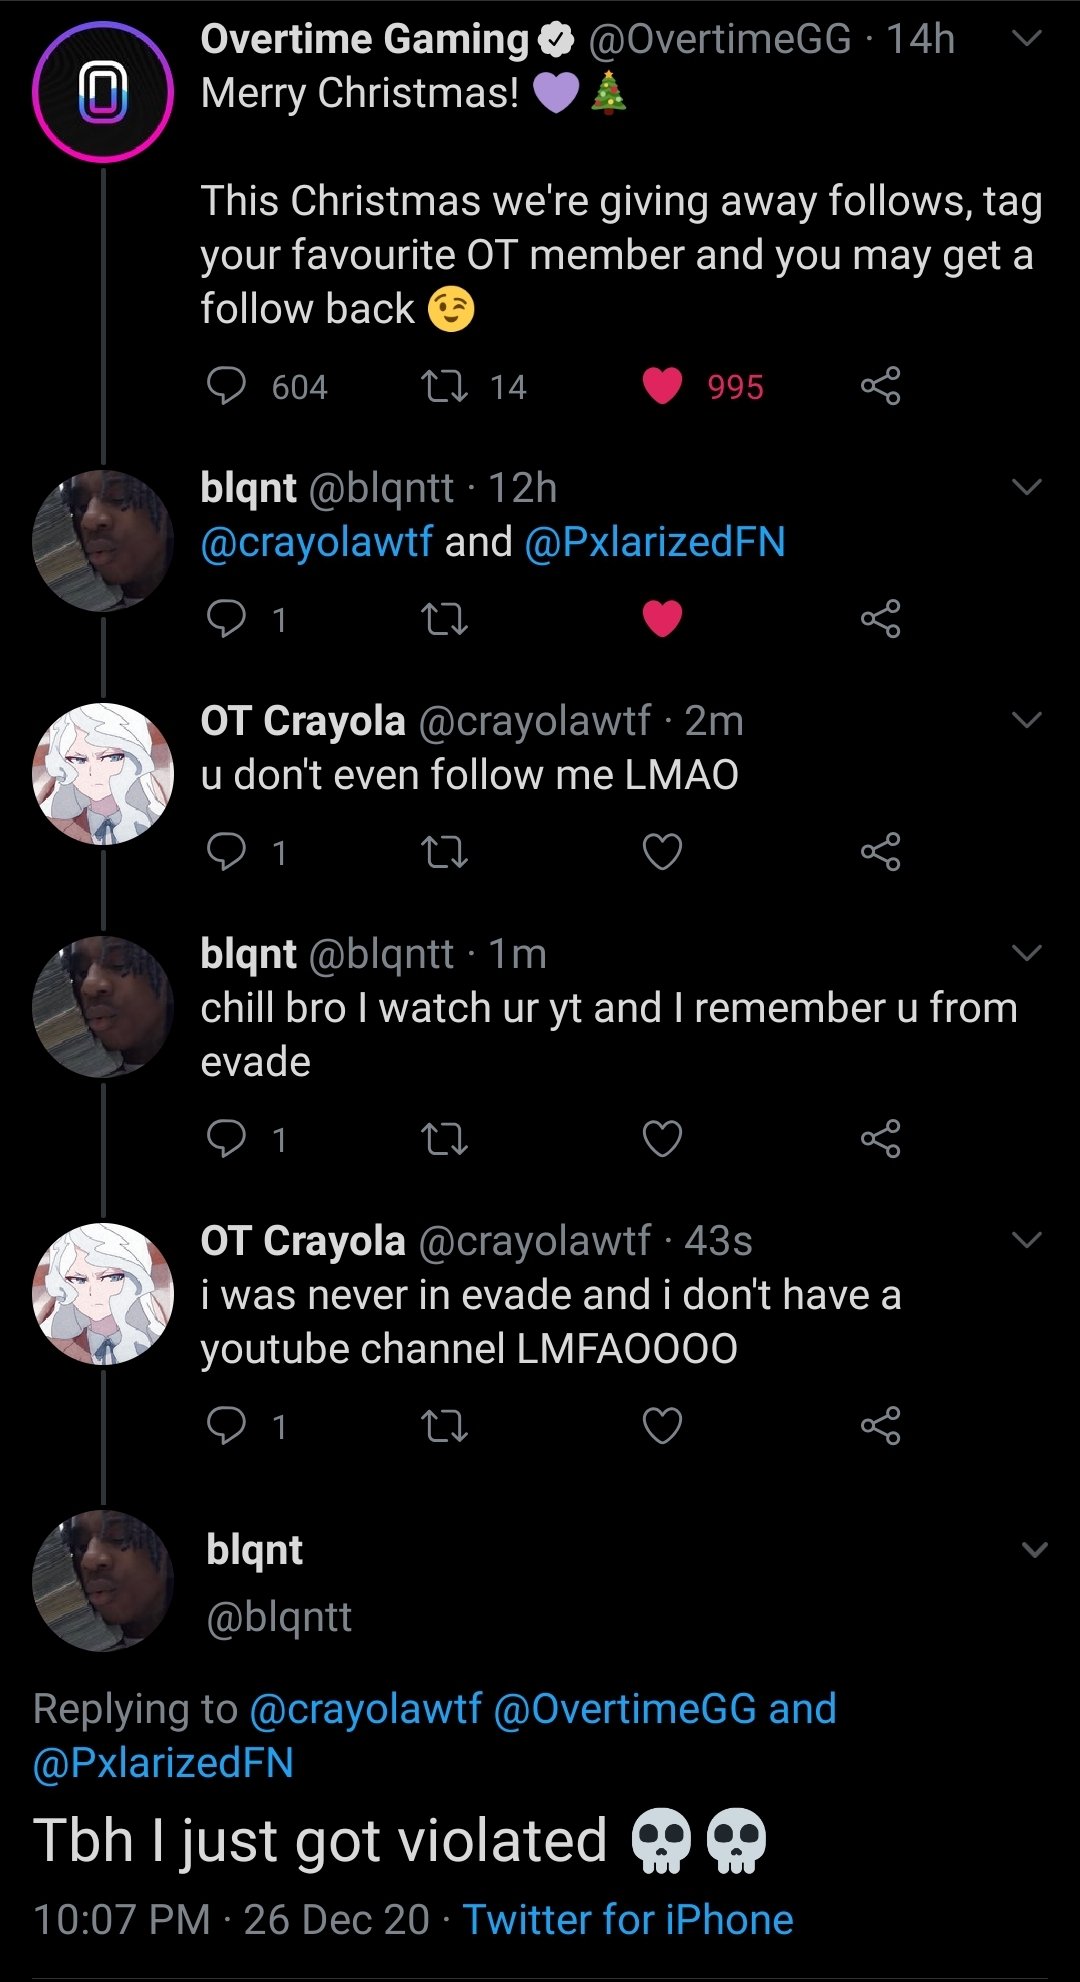Reply to OT Crayola's "never in evade" tweet
The height and width of the screenshot is (1982, 1080).
226,1425
